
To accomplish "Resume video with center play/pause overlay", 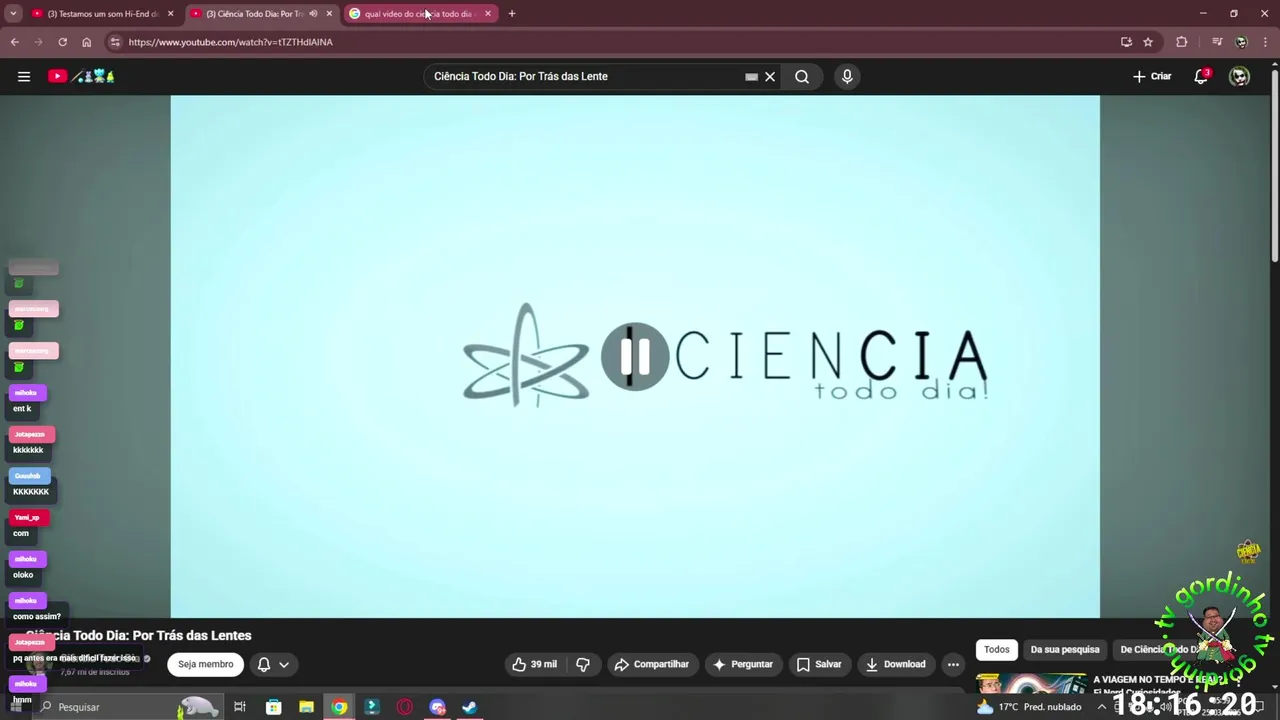I will [635, 357].
